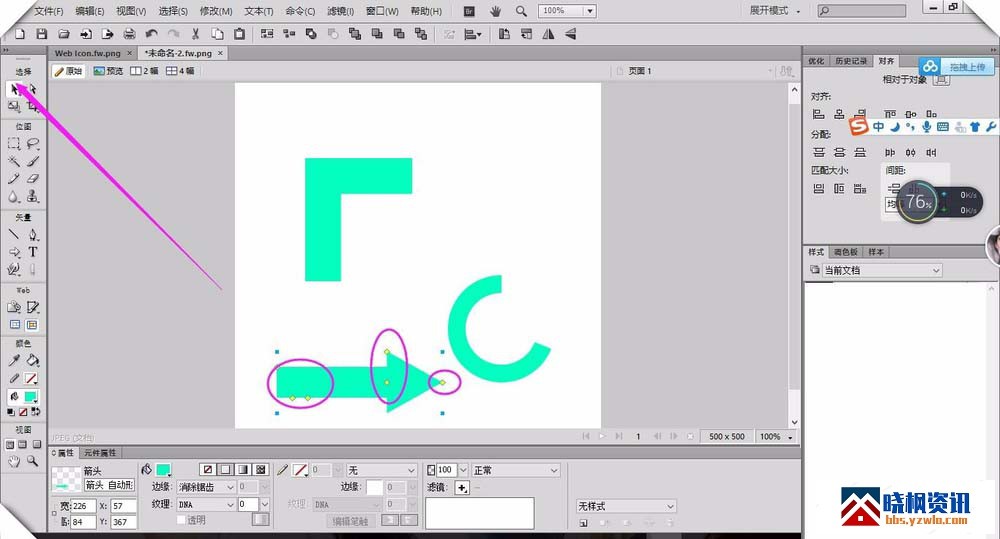
Task: Pick the Magic Wand tool
Action: point(14,161)
